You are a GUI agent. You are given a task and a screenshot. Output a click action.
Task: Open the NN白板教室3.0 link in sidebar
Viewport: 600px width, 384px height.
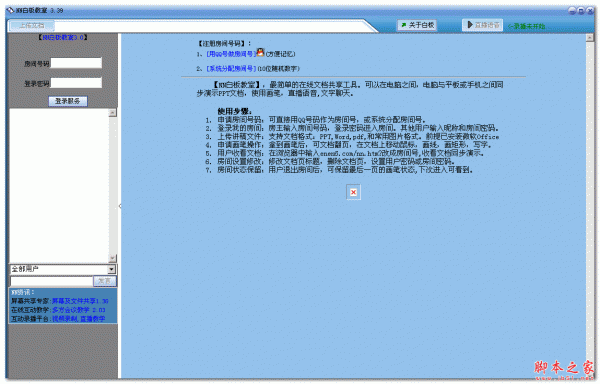[x=63, y=37]
